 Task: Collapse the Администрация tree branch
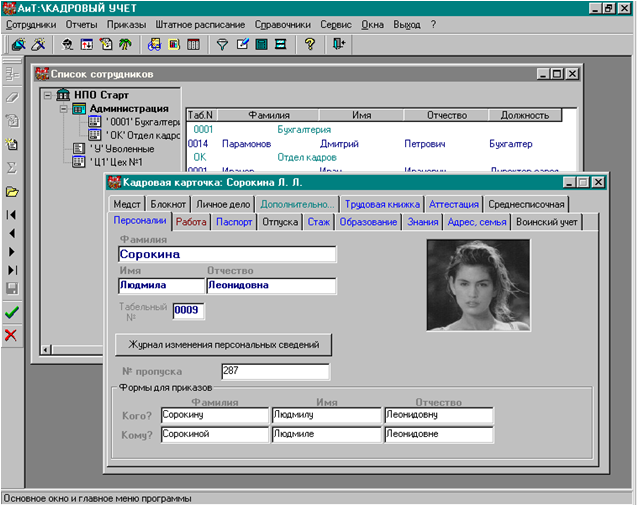[x=63, y=108]
